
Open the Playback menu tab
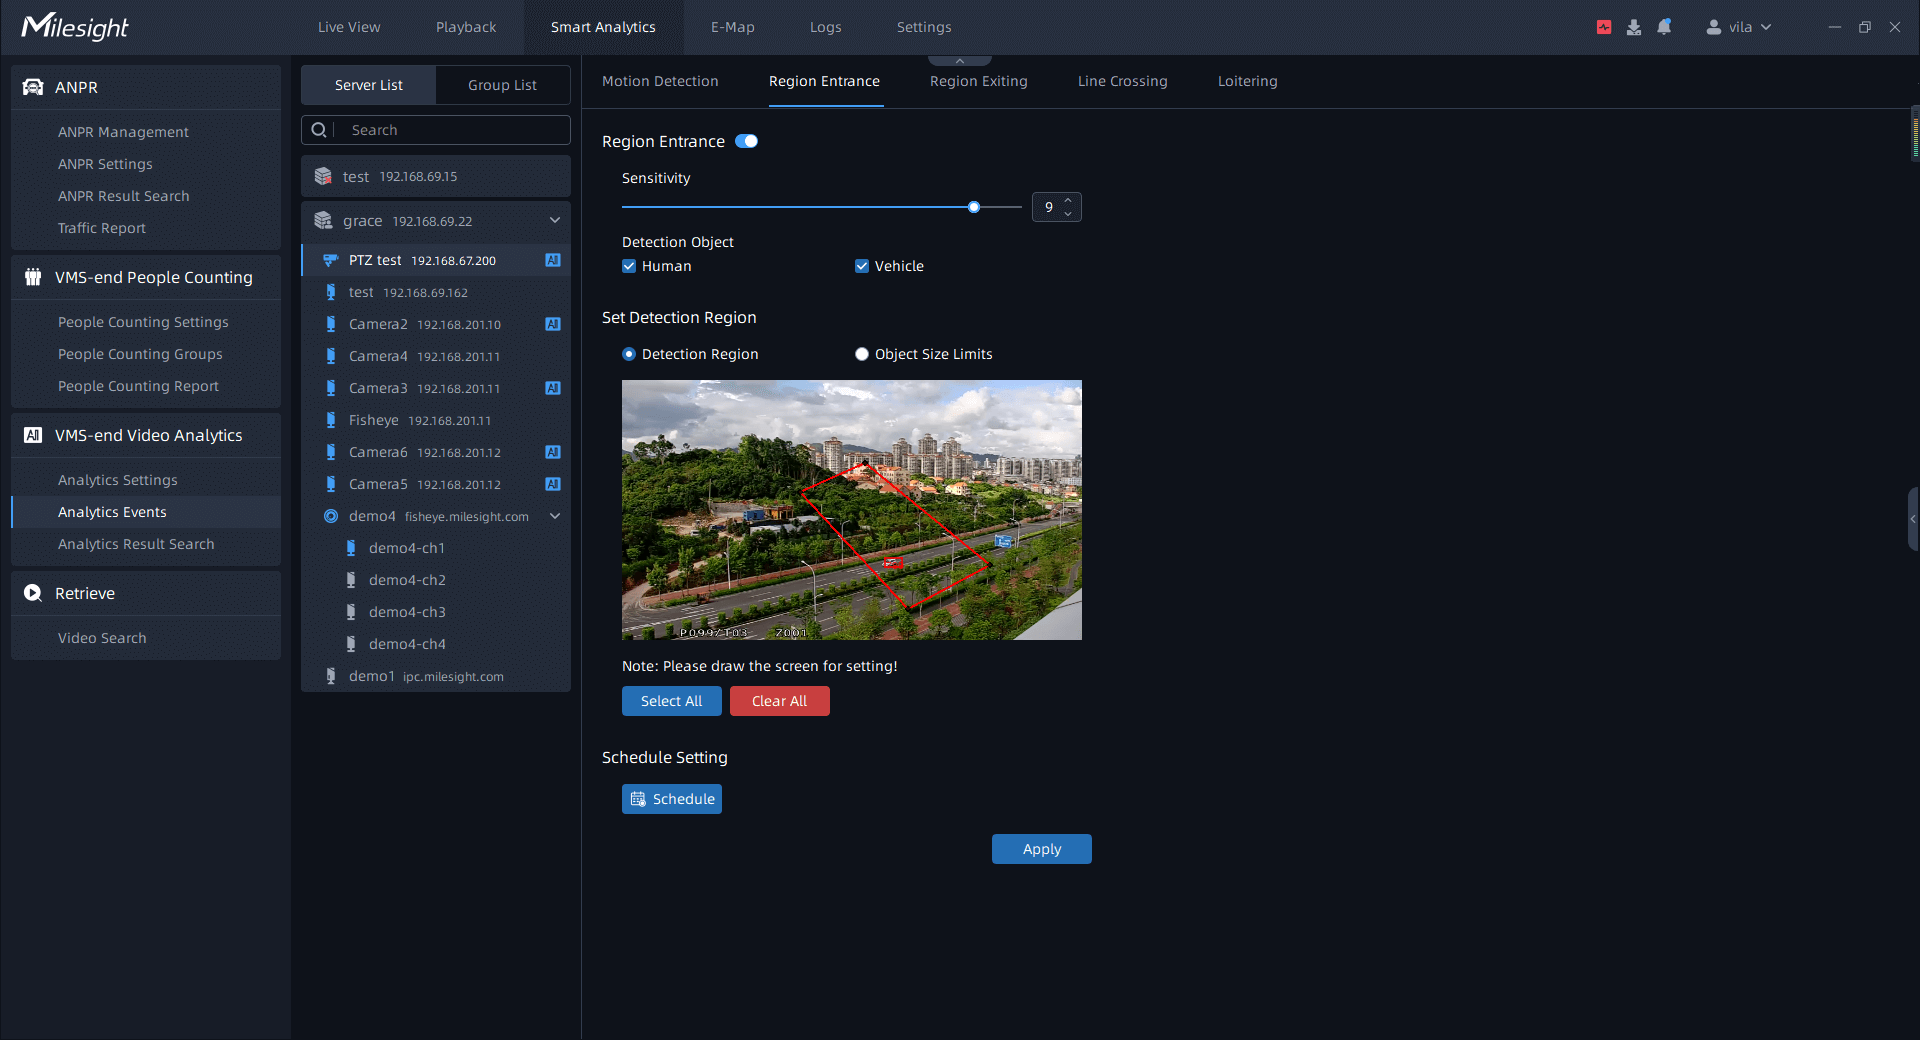click(x=466, y=27)
